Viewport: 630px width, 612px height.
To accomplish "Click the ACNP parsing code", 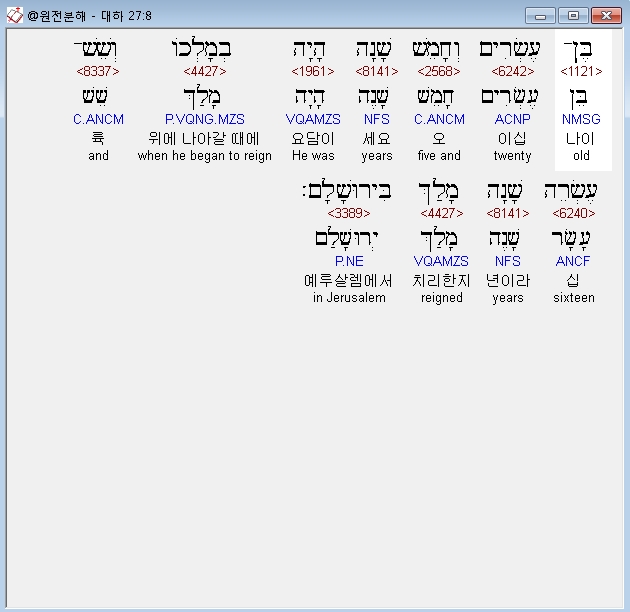I will tap(513, 119).
